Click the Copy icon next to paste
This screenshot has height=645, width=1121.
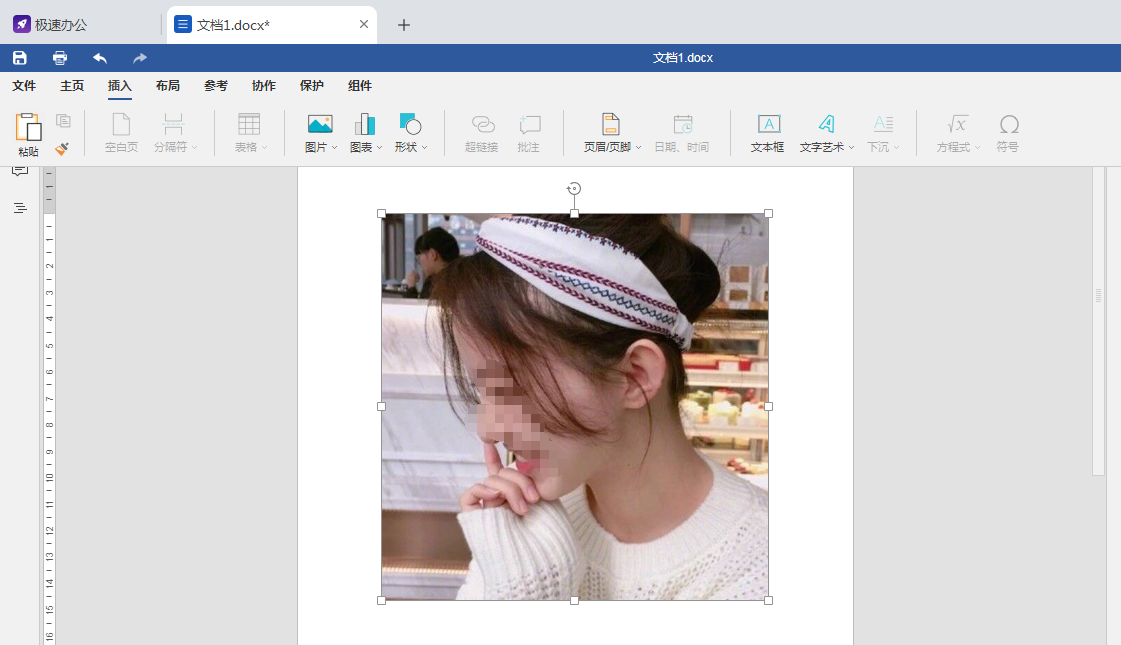pos(64,121)
